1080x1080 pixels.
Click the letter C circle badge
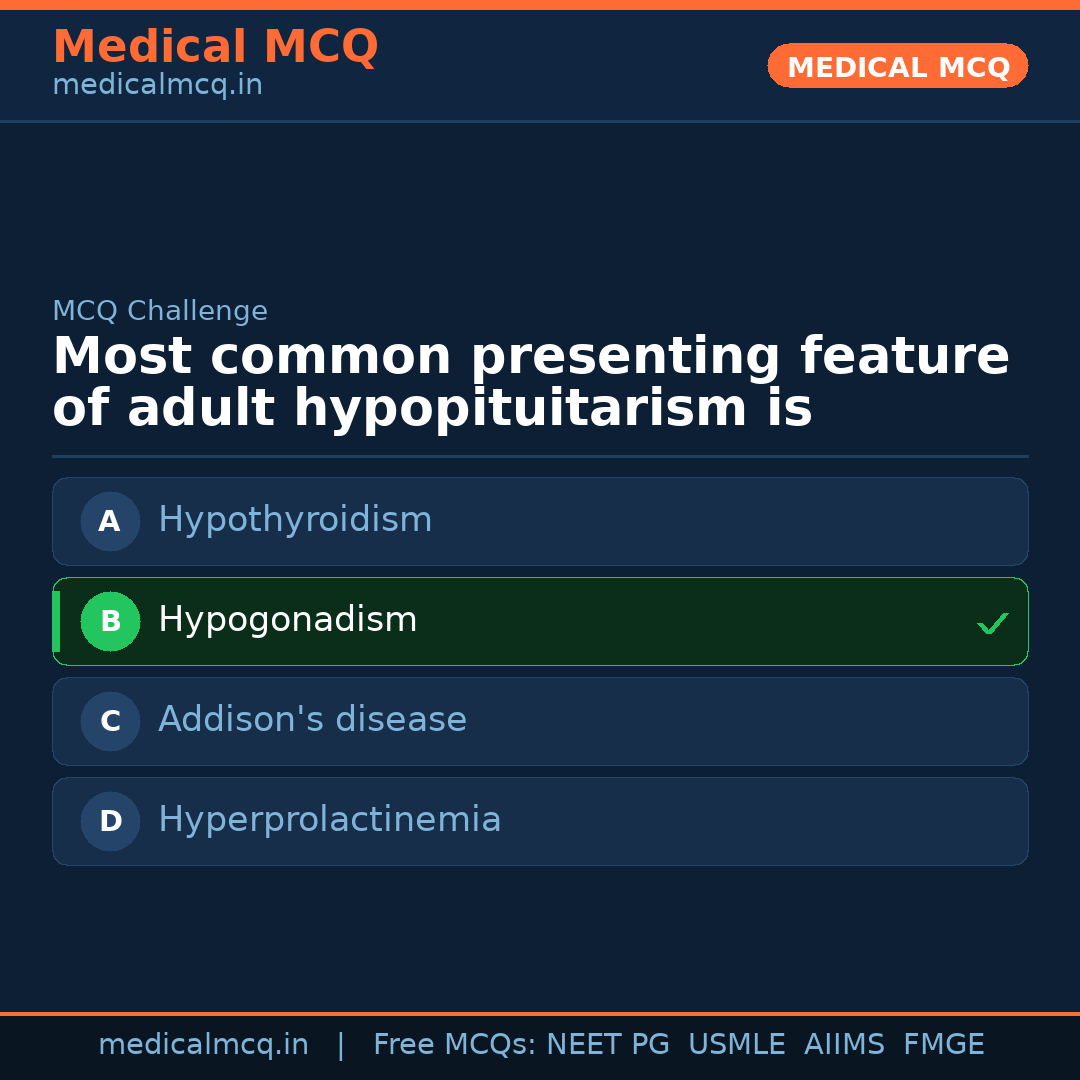pyautogui.click(x=110, y=721)
